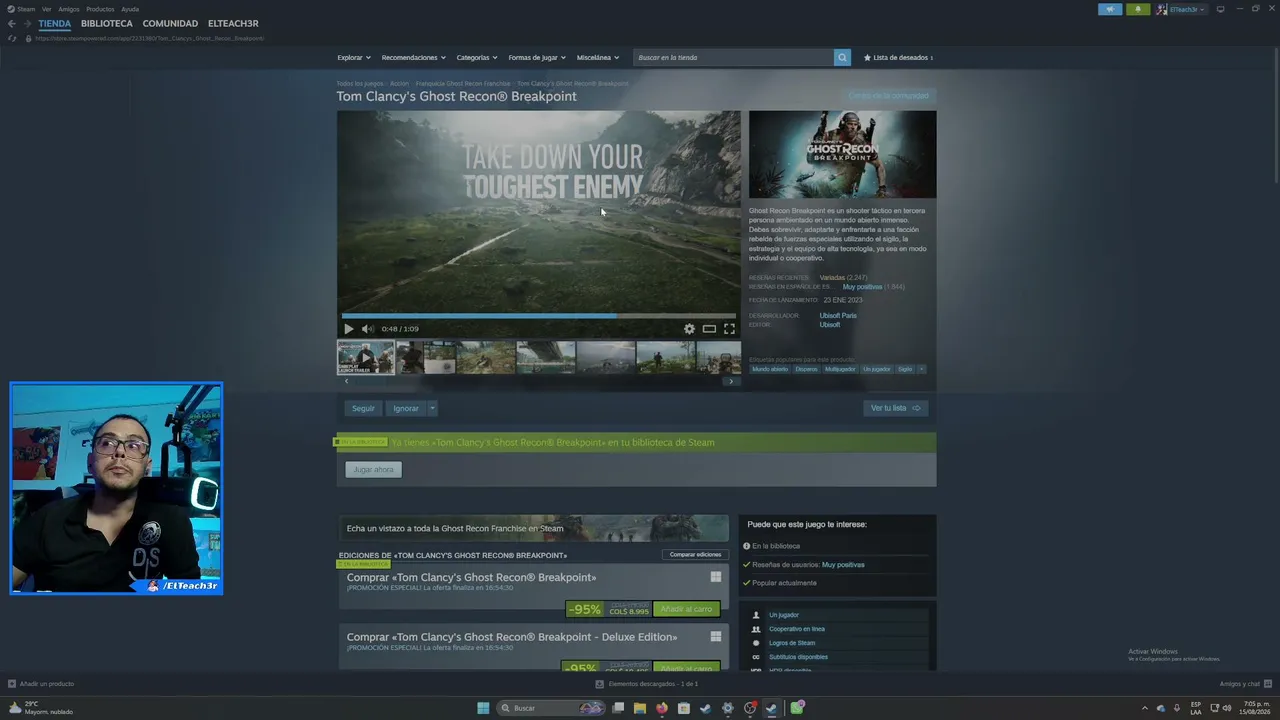1280x720 pixels.
Task: Play the Ghost Recon trailer video
Action: pyautogui.click(x=348, y=329)
